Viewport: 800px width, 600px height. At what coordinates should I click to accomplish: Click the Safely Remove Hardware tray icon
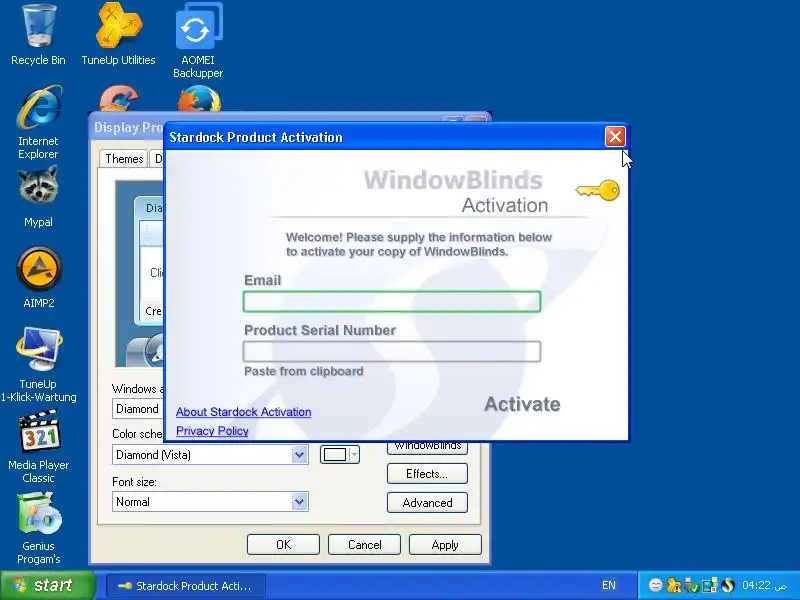[x=691, y=585]
